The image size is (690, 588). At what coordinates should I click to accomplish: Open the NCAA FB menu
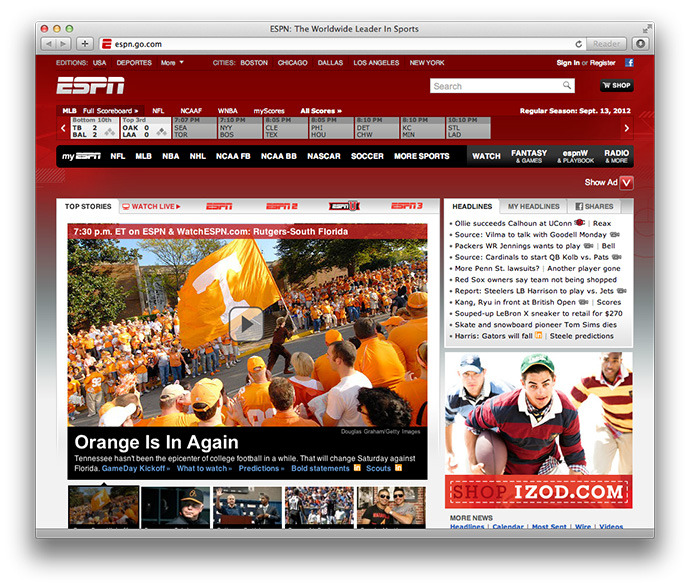pos(233,156)
